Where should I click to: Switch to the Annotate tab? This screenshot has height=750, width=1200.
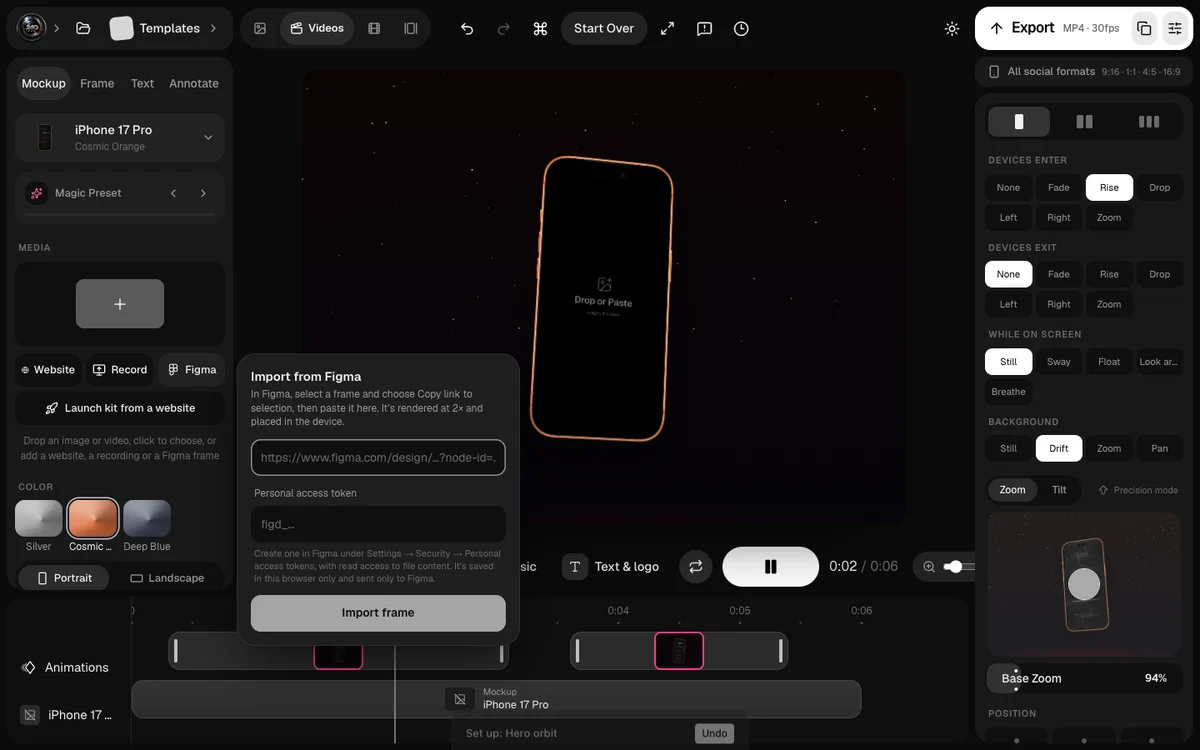[194, 83]
